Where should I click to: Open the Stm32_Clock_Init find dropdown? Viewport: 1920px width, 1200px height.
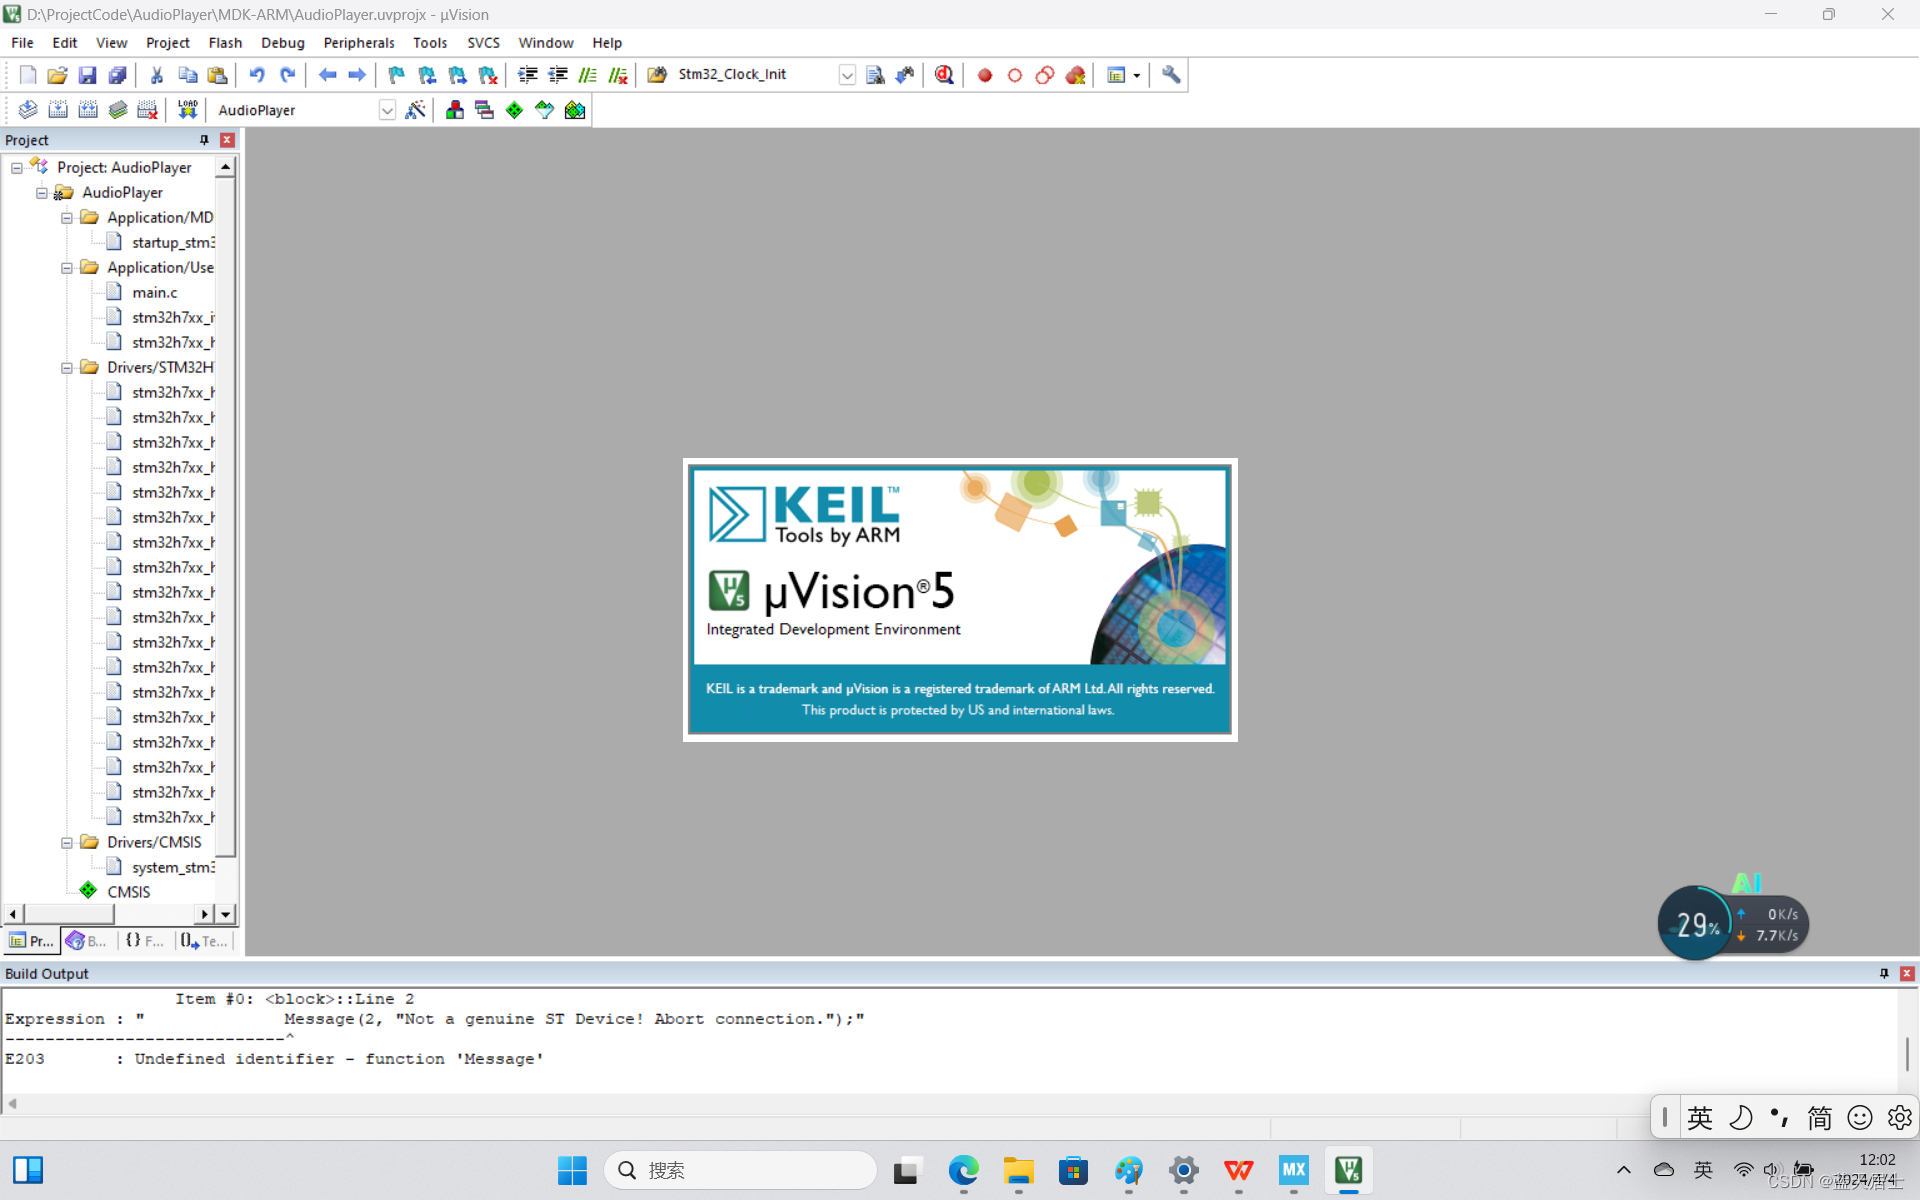[x=847, y=75]
